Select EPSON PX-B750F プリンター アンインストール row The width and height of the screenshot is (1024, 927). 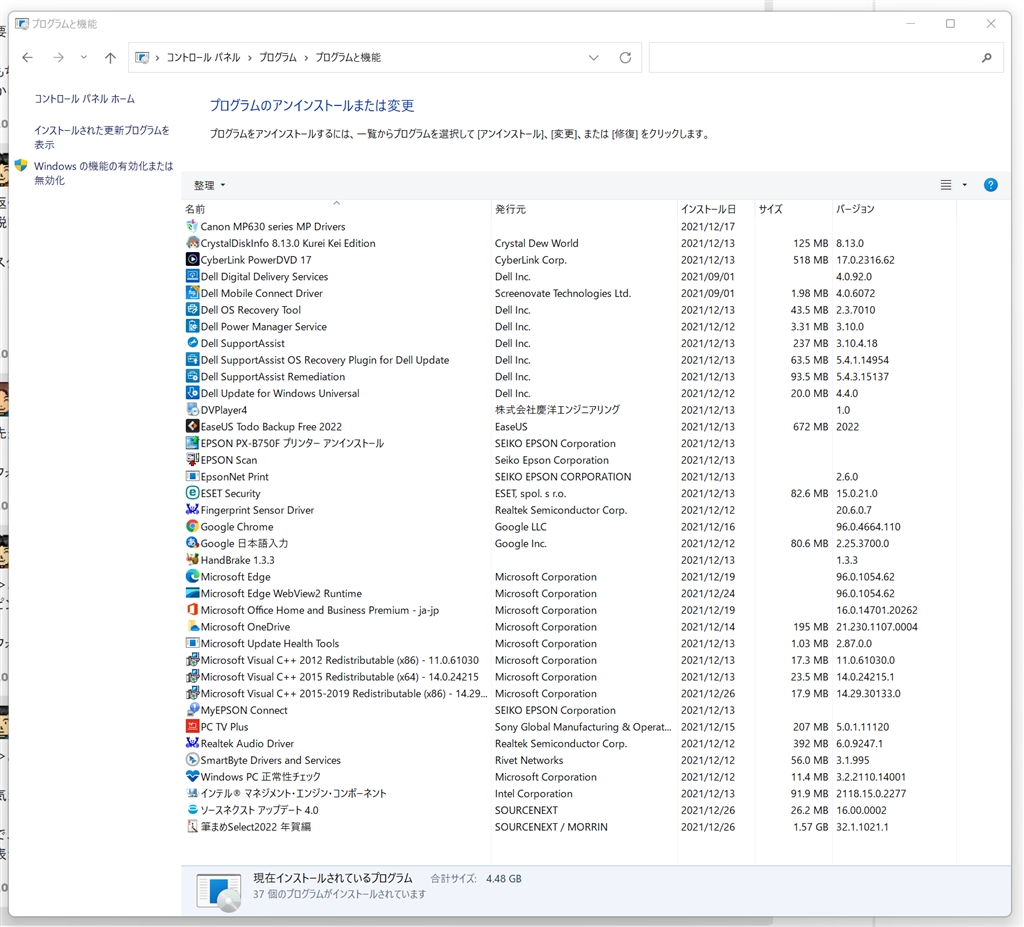(x=568, y=443)
